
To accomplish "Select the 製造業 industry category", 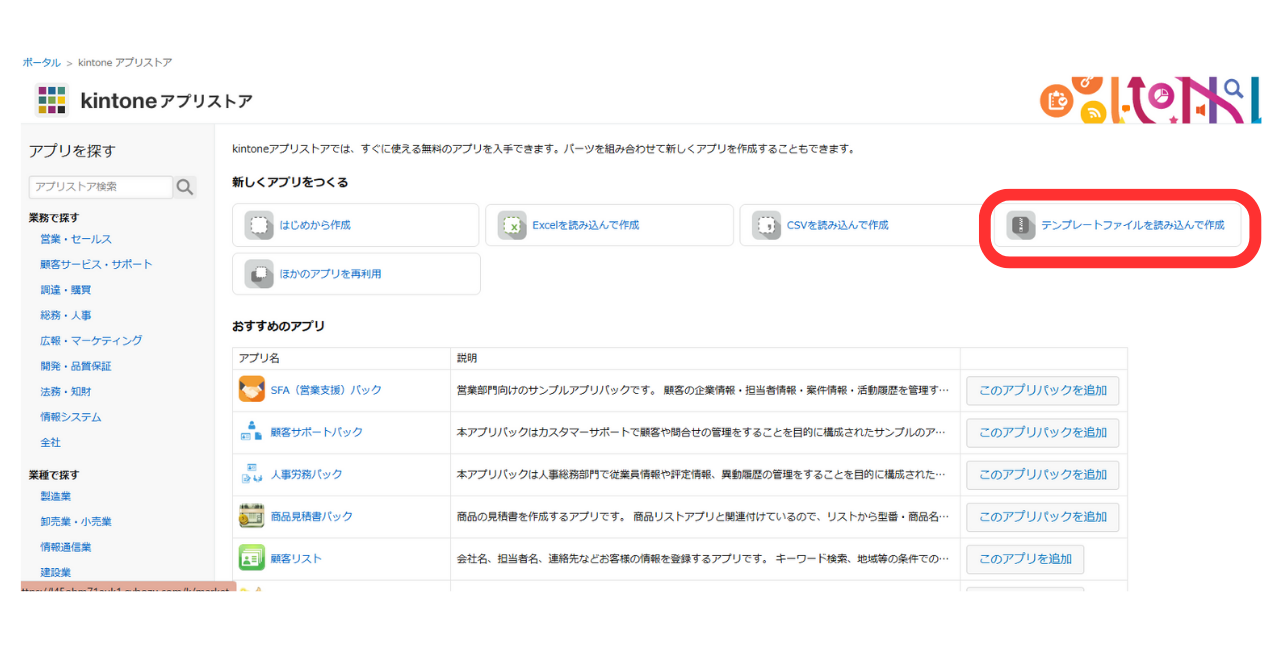I will [55, 496].
